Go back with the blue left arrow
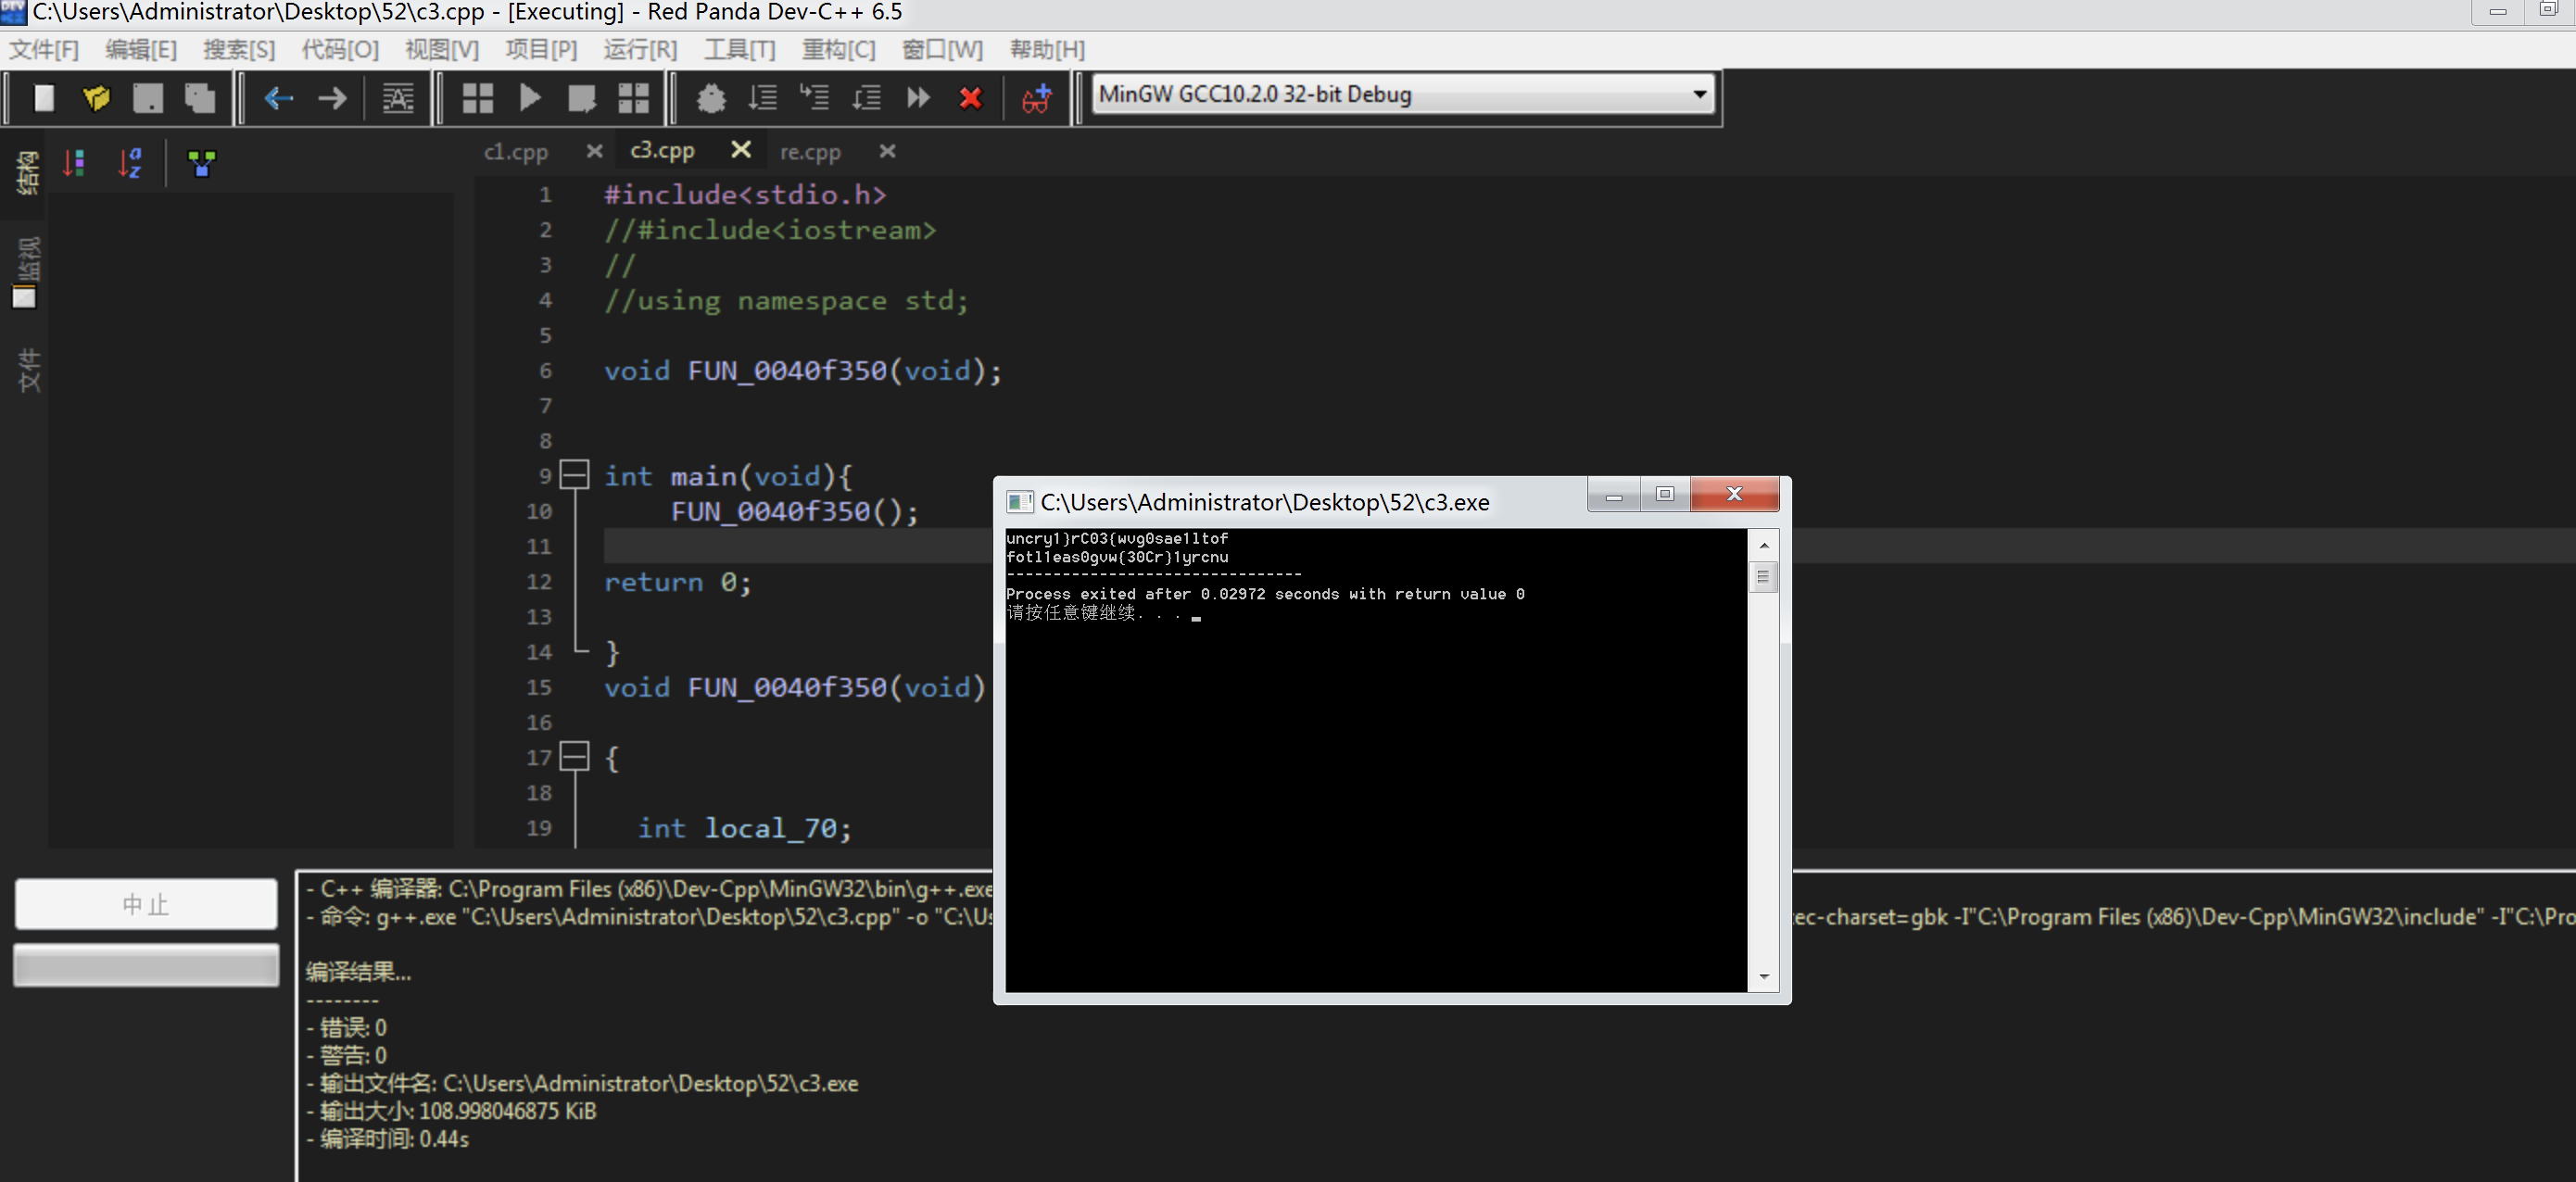This screenshot has height=1182, width=2576. coord(279,98)
